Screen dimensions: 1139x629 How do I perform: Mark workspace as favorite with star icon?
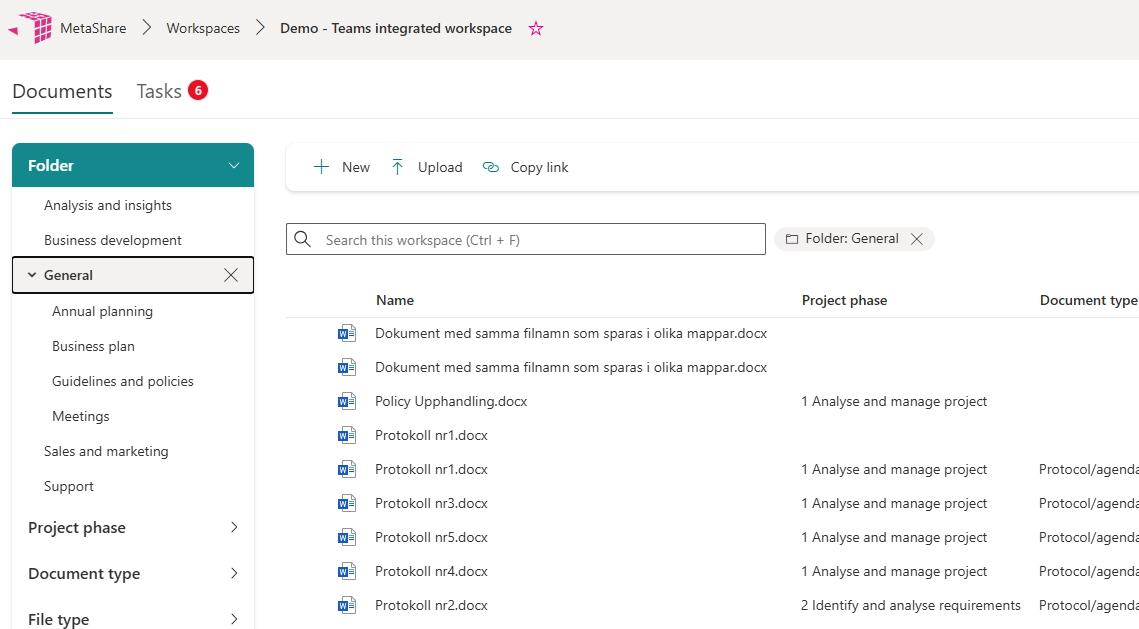click(536, 29)
